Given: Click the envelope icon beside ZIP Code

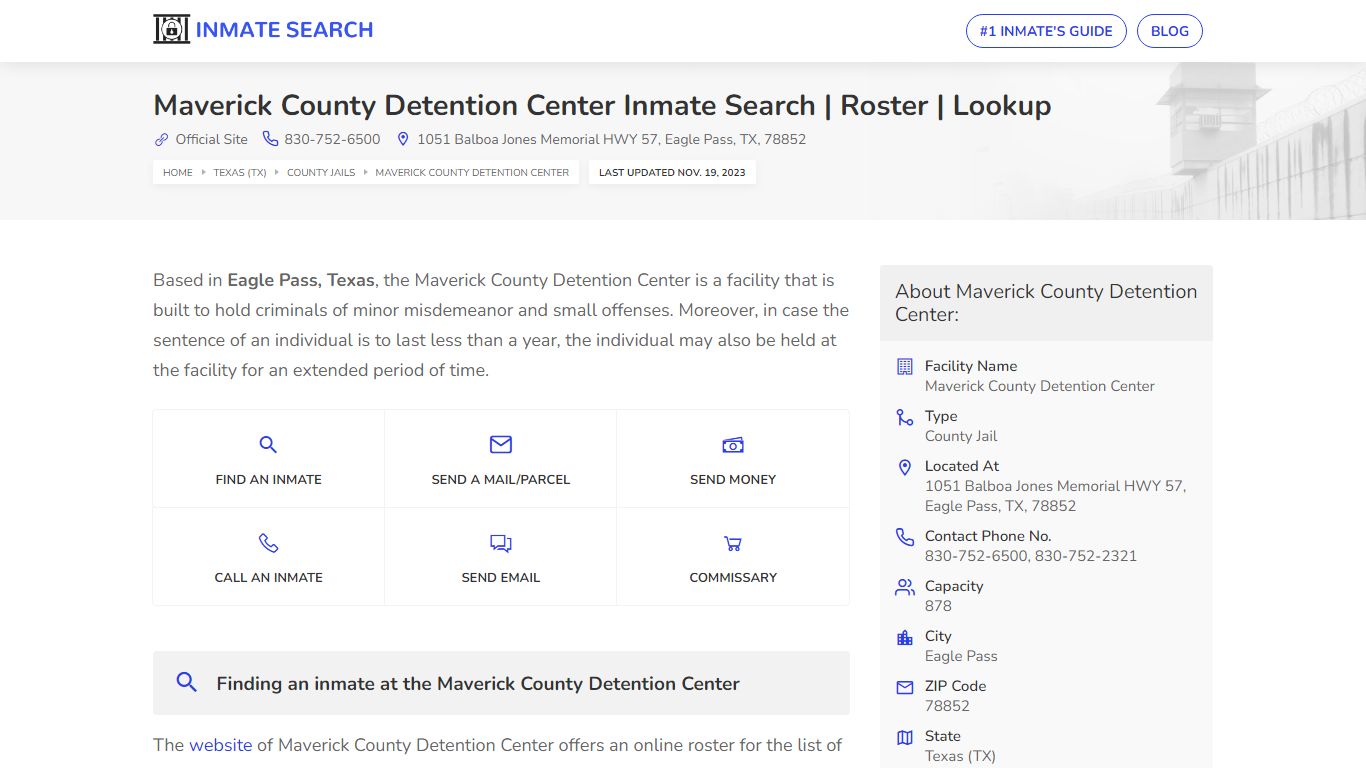Looking at the screenshot, I should click(905, 687).
